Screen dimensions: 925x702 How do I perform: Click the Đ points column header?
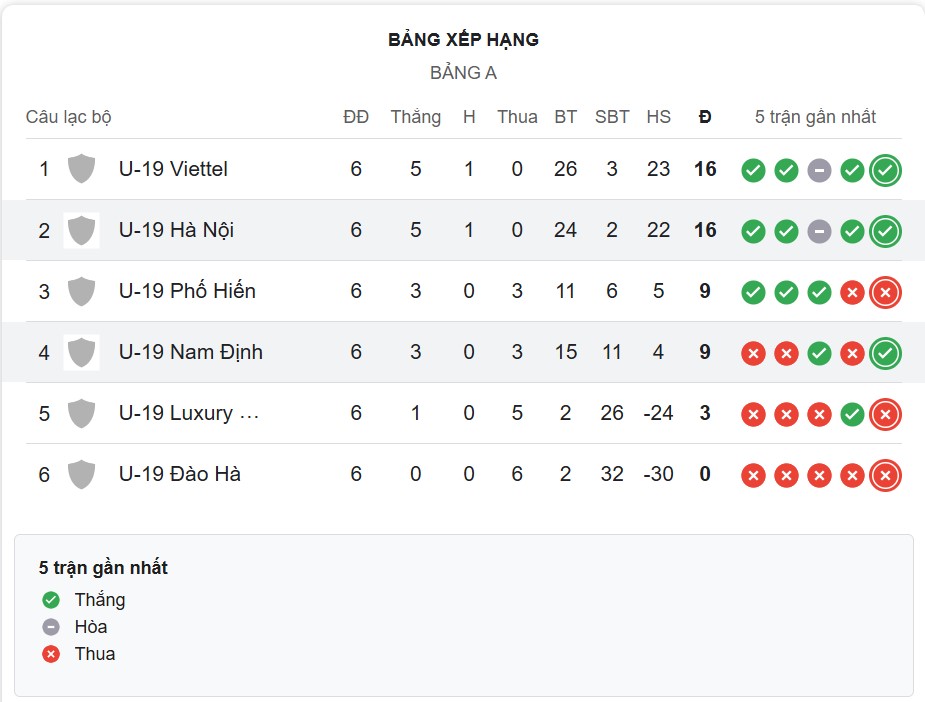point(705,117)
